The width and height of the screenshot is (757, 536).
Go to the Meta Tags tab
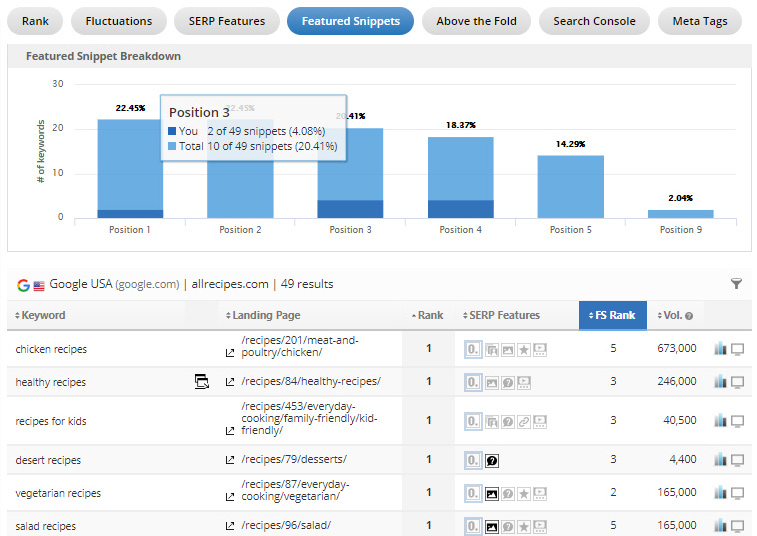[699, 21]
